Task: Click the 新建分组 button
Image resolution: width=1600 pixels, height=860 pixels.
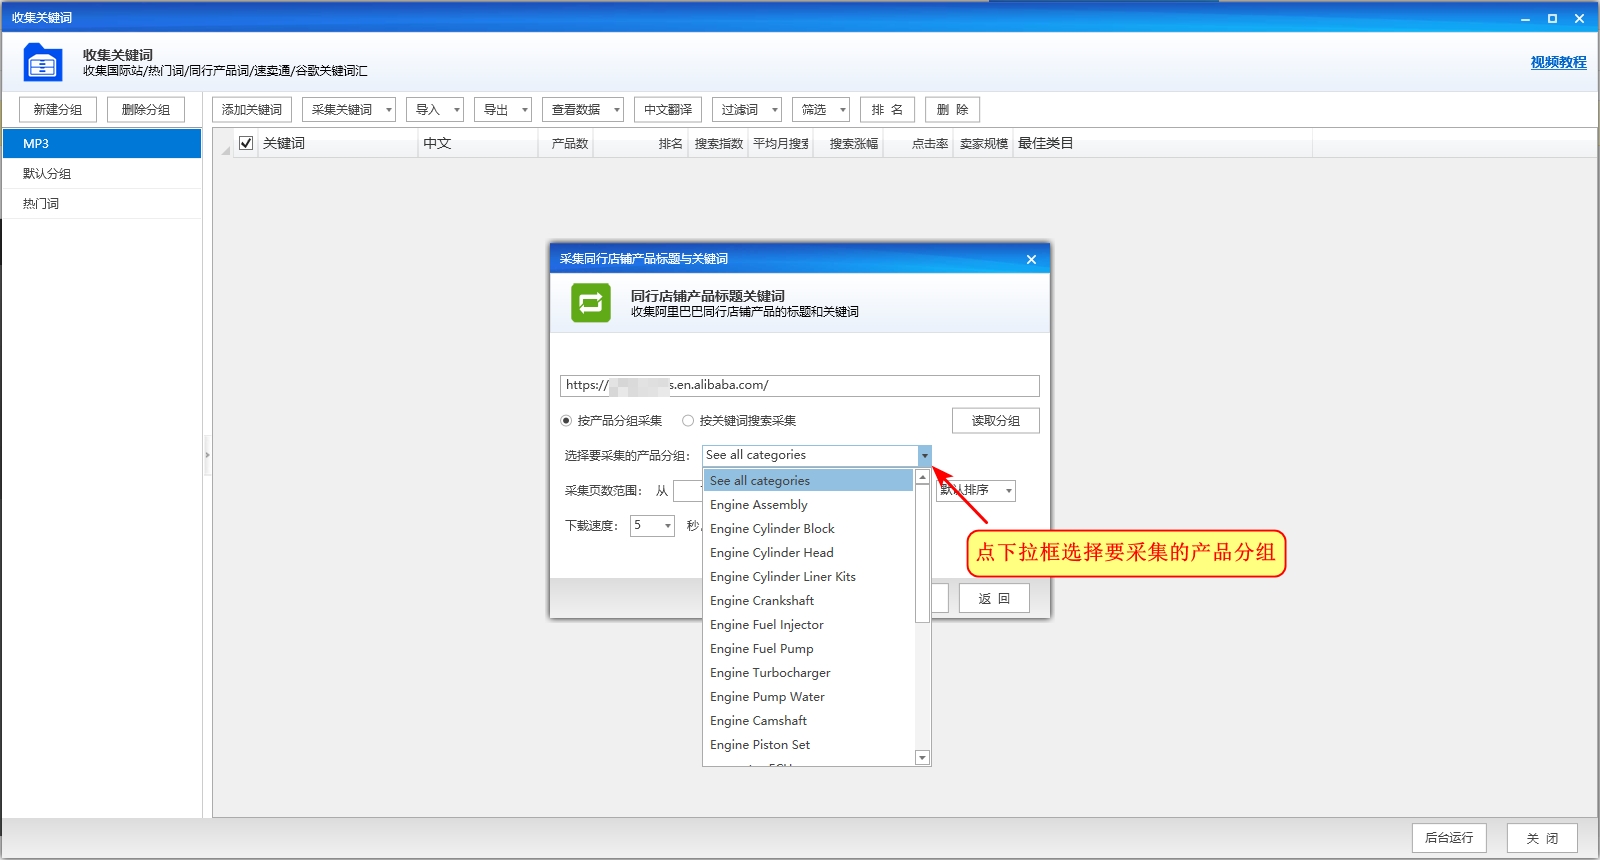Action: (58, 110)
